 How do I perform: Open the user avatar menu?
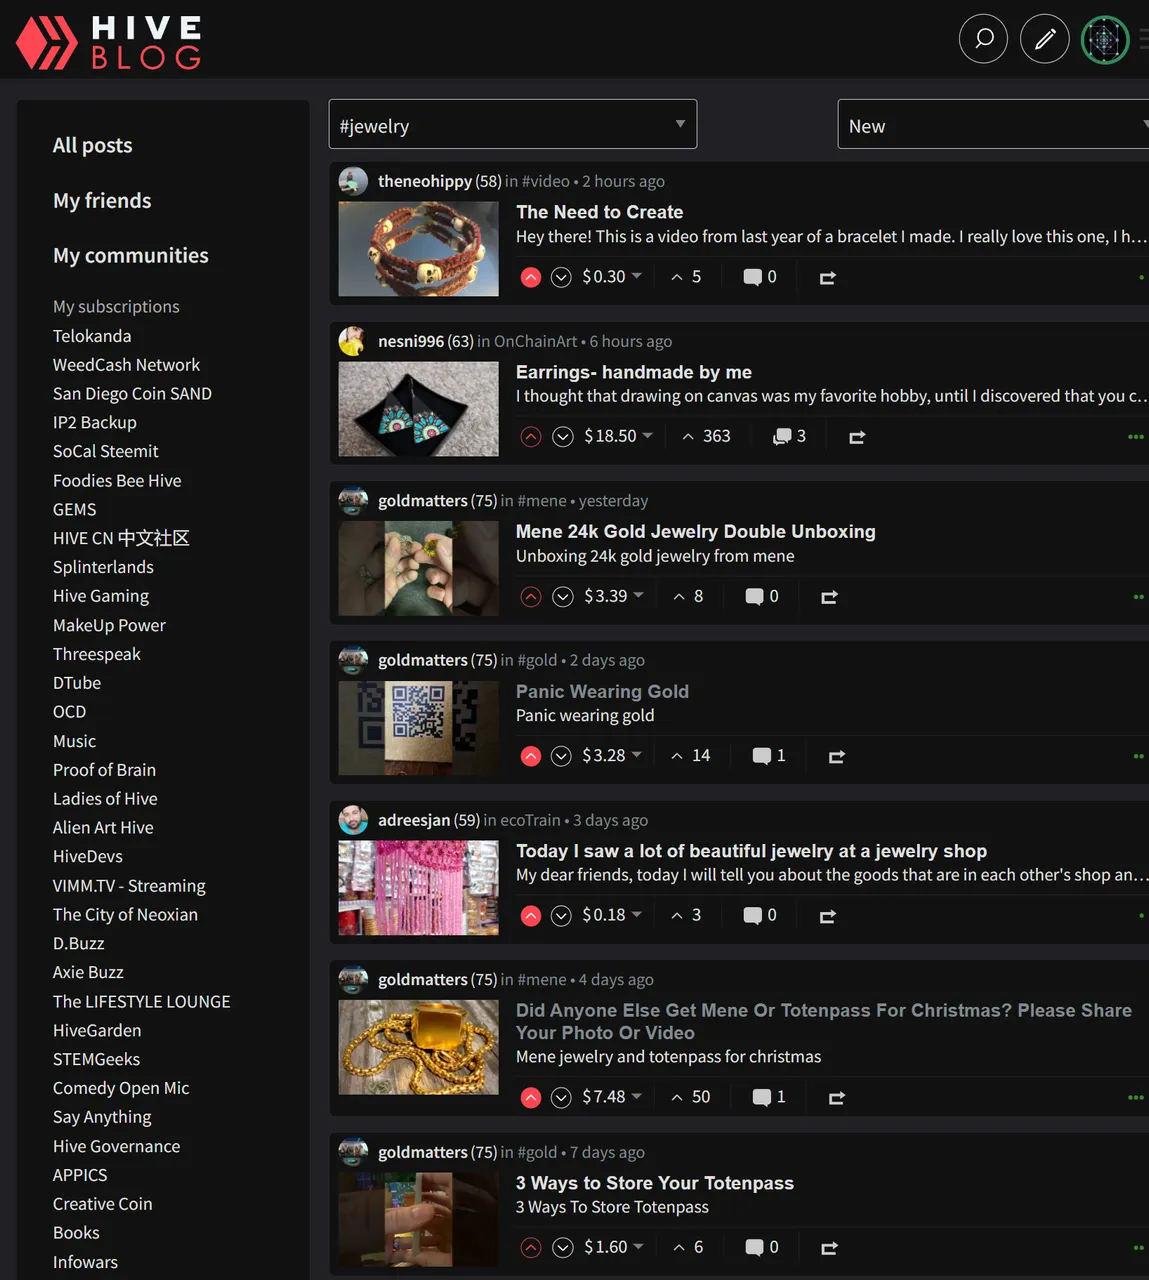pyautogui.click(x=1105, y=39)
